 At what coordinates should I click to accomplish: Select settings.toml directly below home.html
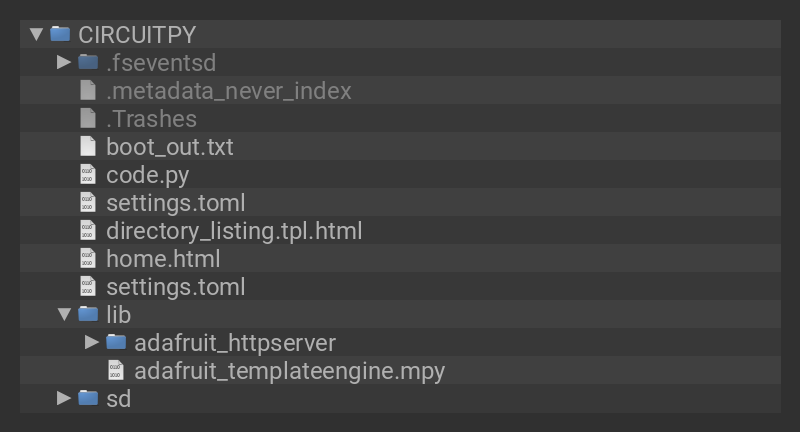pos(175,287)
